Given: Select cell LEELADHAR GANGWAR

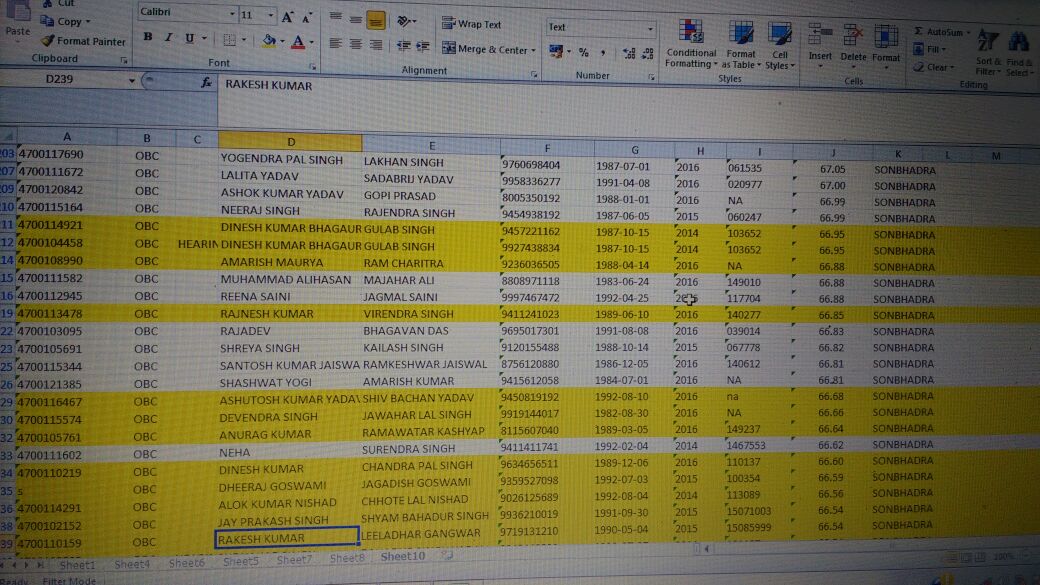Looking at the screenshot, I should pos(429,533).
